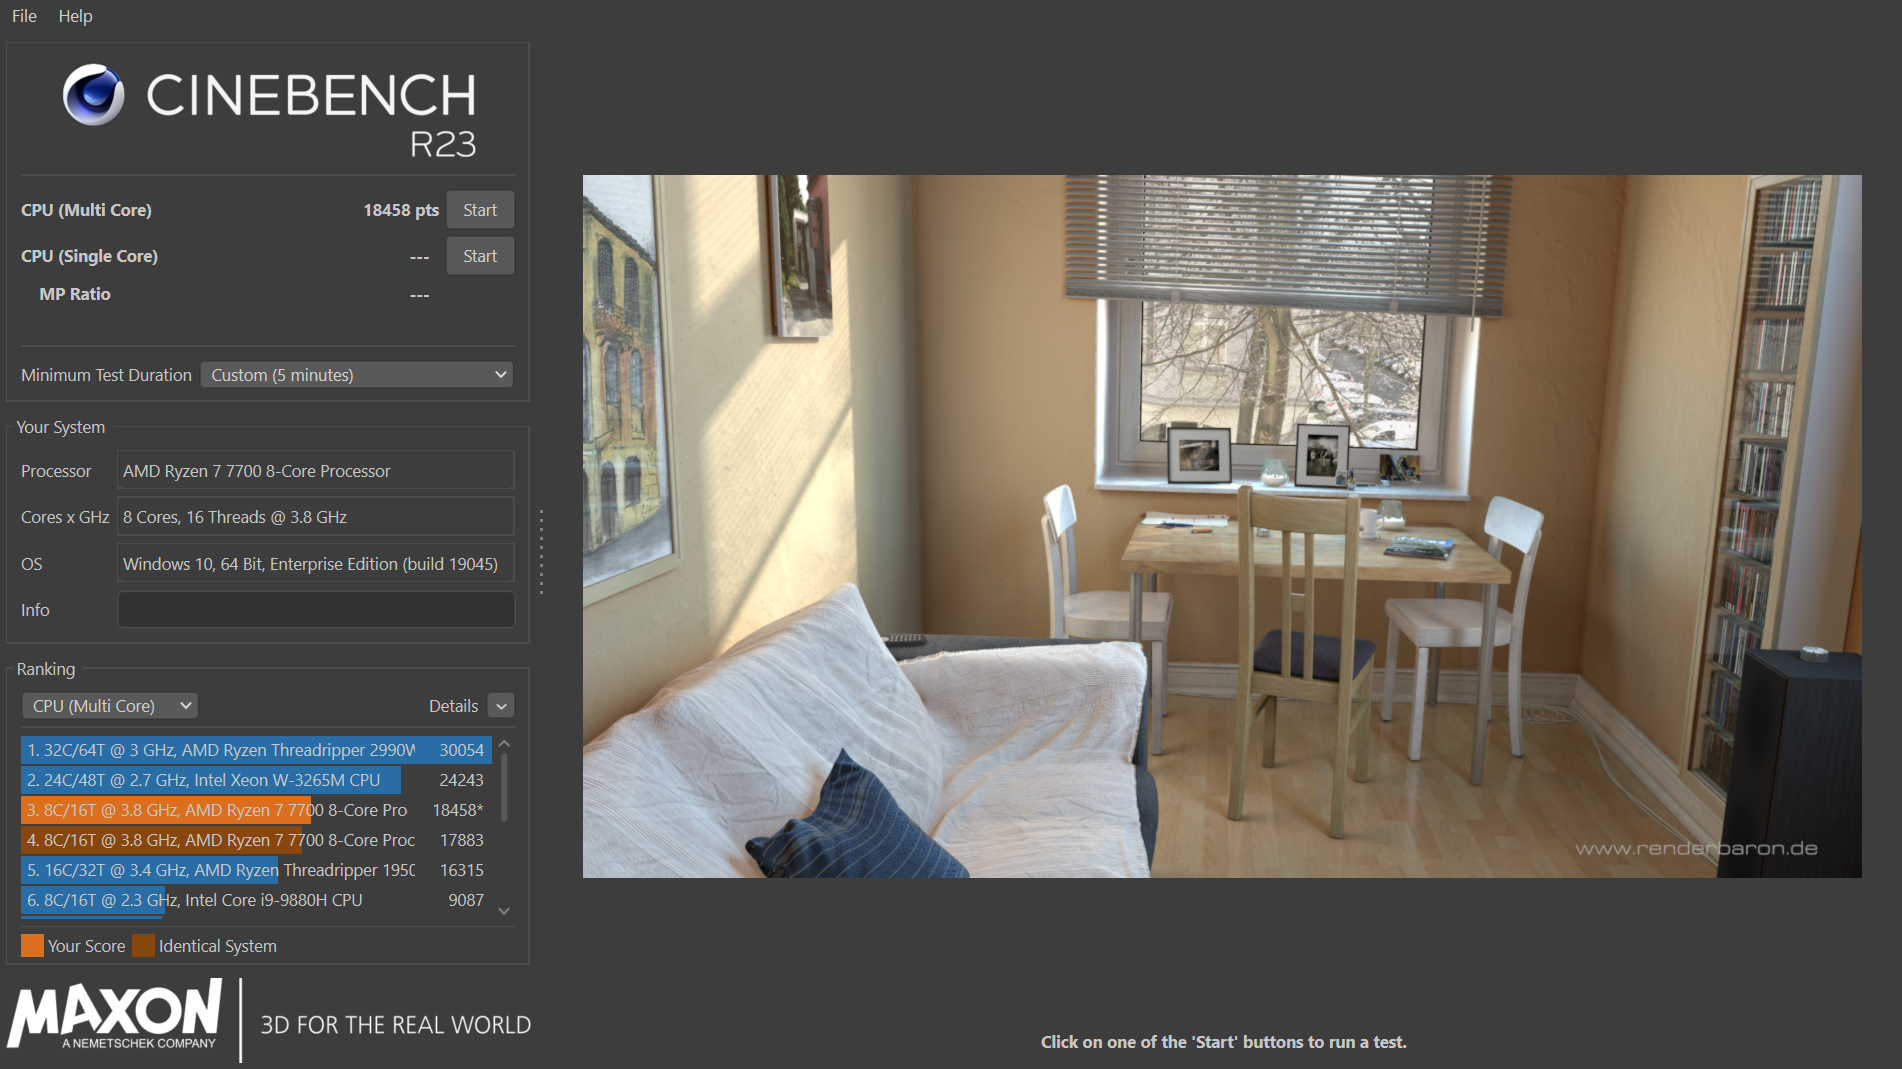Click the ranking list scrollbar thumb
The image size is (1902, 1069).
[x=504, y=788]
